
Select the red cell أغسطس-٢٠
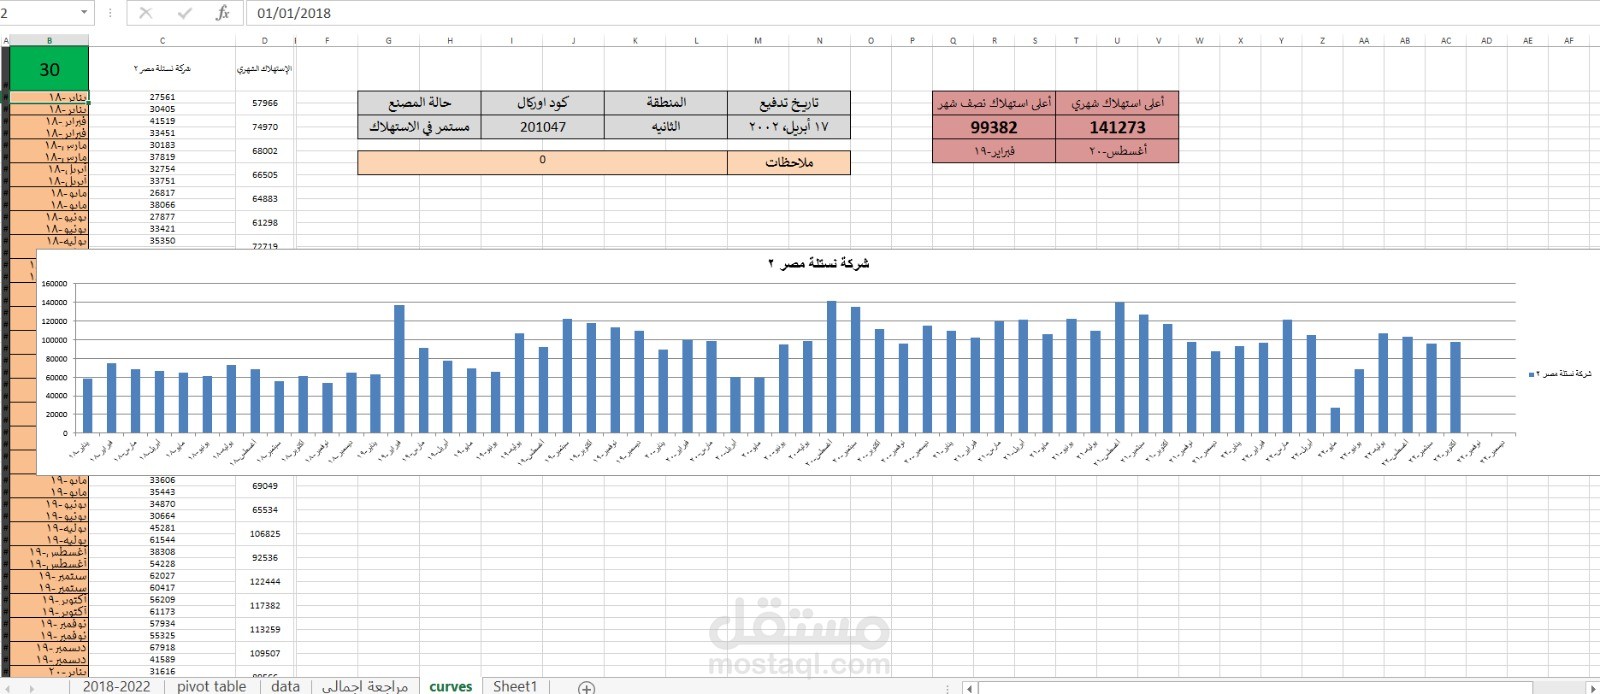[1117, 151]
